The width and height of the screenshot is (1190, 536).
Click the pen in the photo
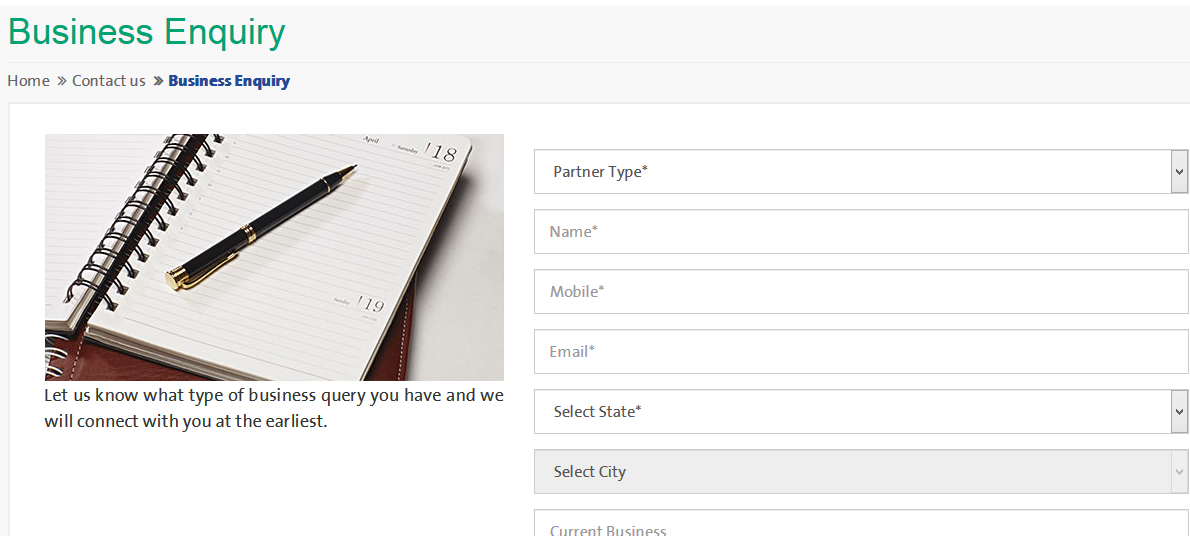click(x=261, y=227)
